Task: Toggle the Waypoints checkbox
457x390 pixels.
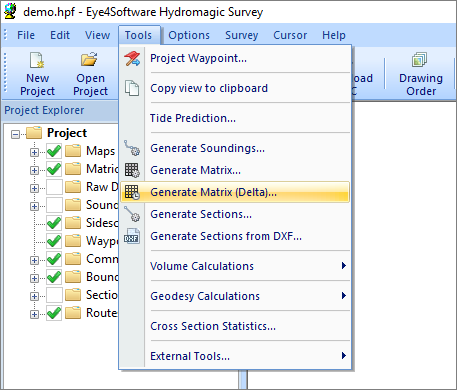Action: (54, 241)
